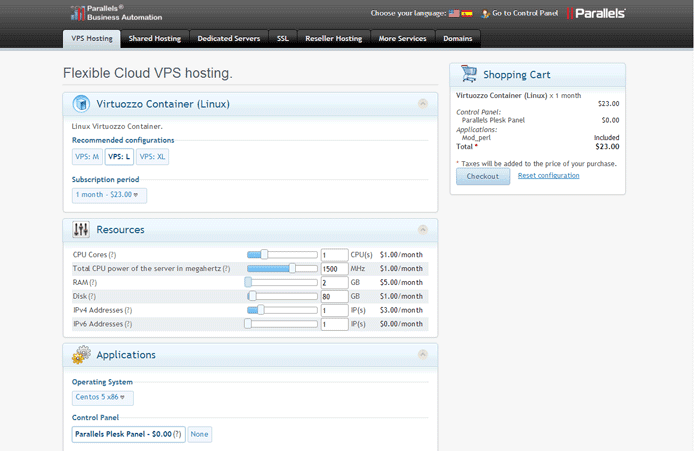Image resolution: width=694 pixels, height=451 pixels.
Task: Open CPU Cores help question mark
Action: 112,255
